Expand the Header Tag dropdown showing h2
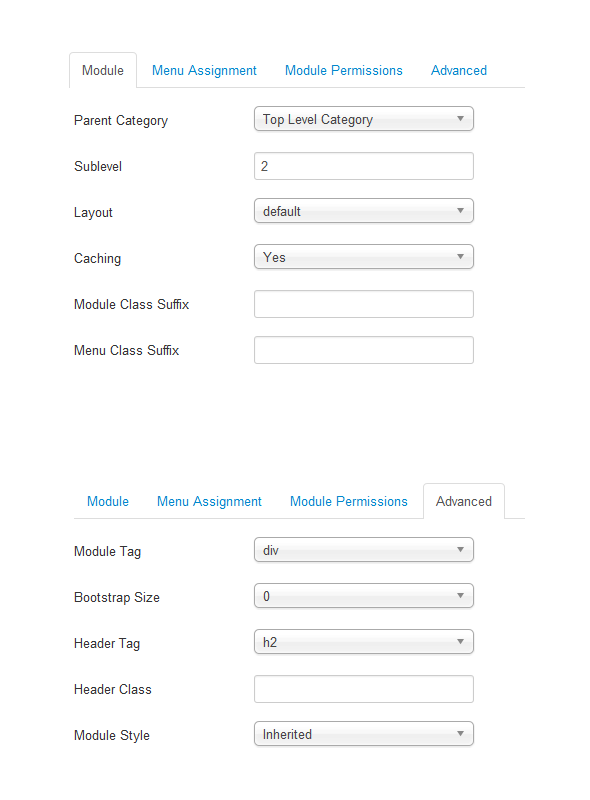Viewport: 590px width, 800px height. 363,642
